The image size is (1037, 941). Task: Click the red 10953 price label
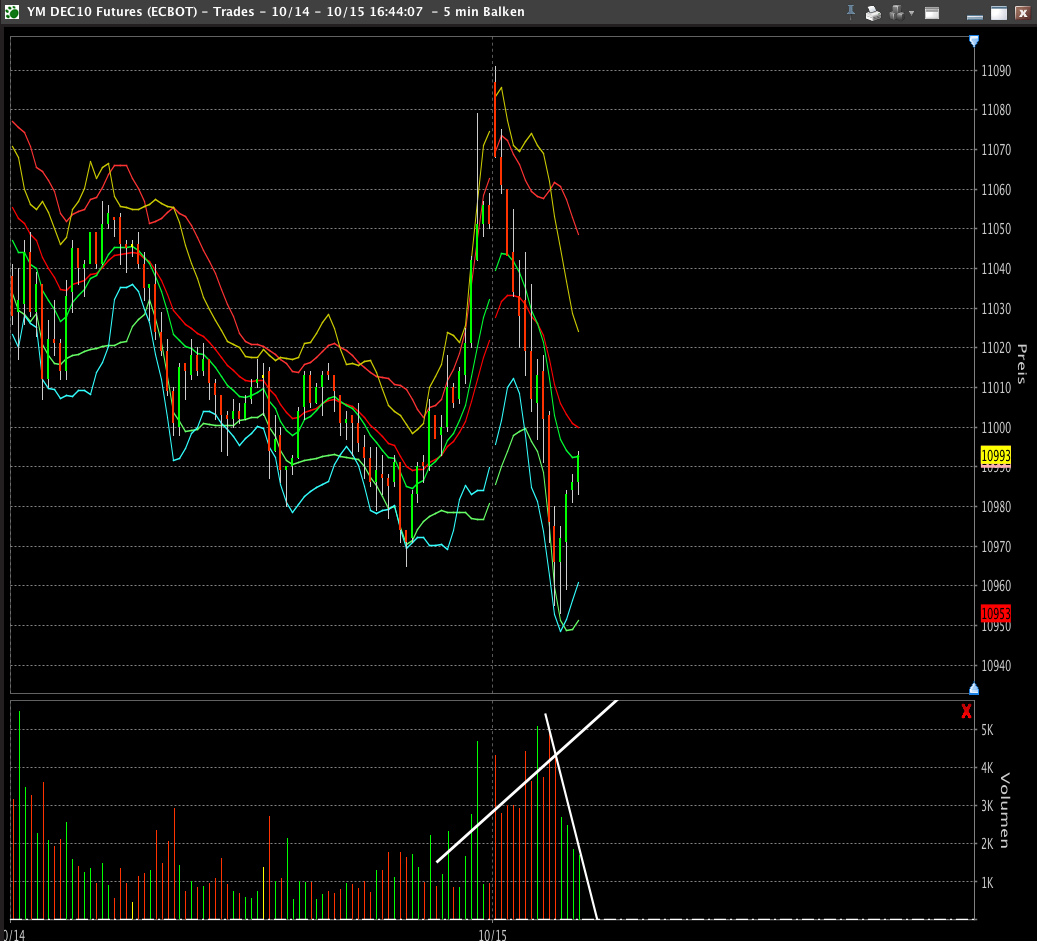click(995, 613)
